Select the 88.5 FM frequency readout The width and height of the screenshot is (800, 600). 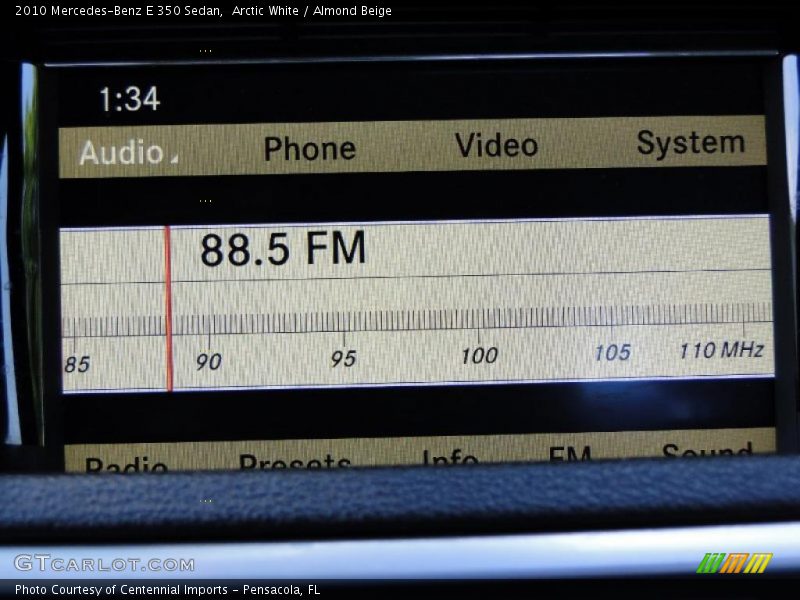click(x=283, y=248)
